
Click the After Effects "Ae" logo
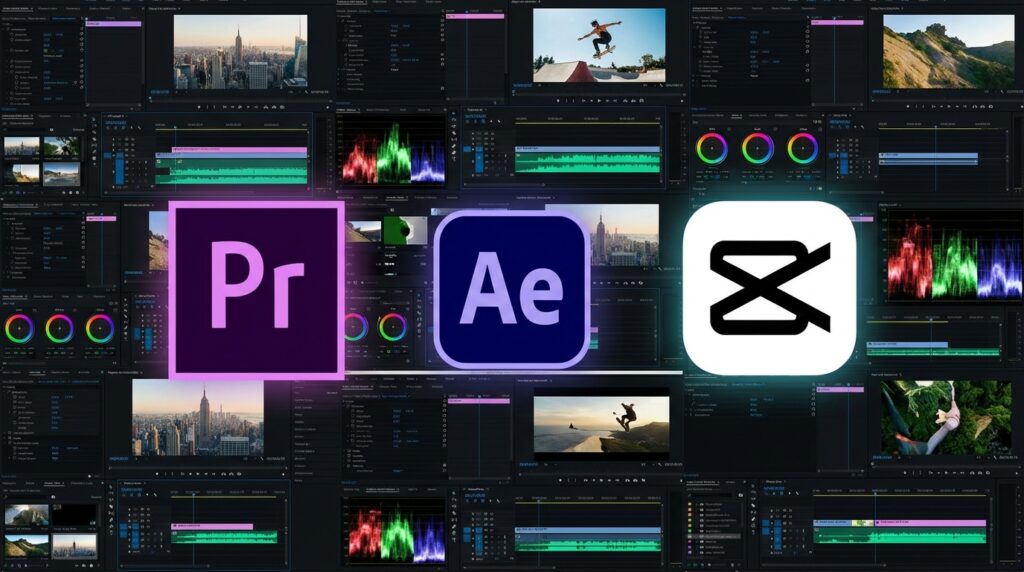click(511, 290)
